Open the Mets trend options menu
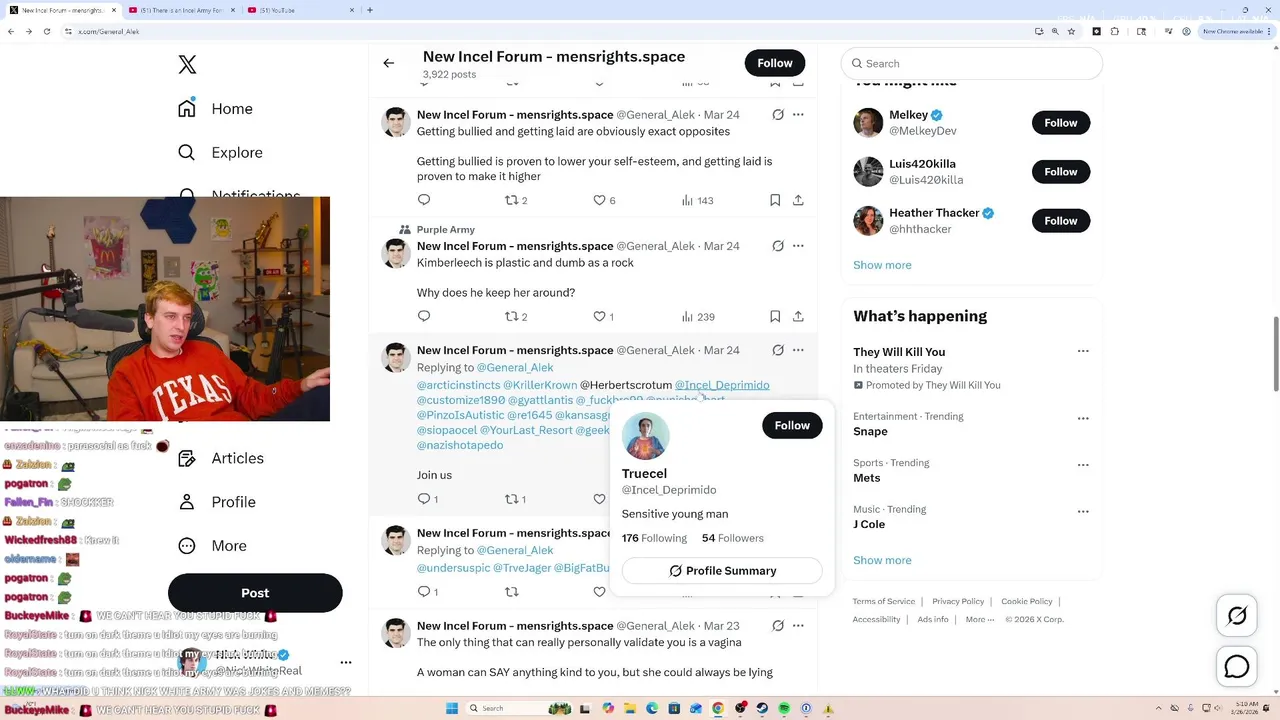This screenshot has width=1280, height=720. pos(1083,465)
